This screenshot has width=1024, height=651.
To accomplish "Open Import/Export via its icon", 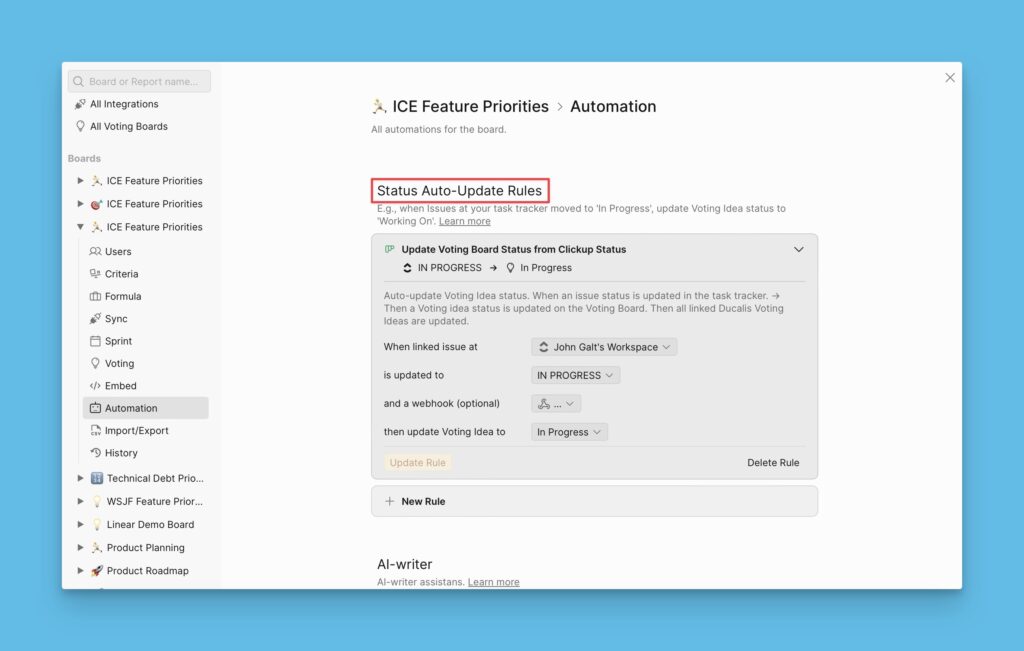I will tap(97, 430).
